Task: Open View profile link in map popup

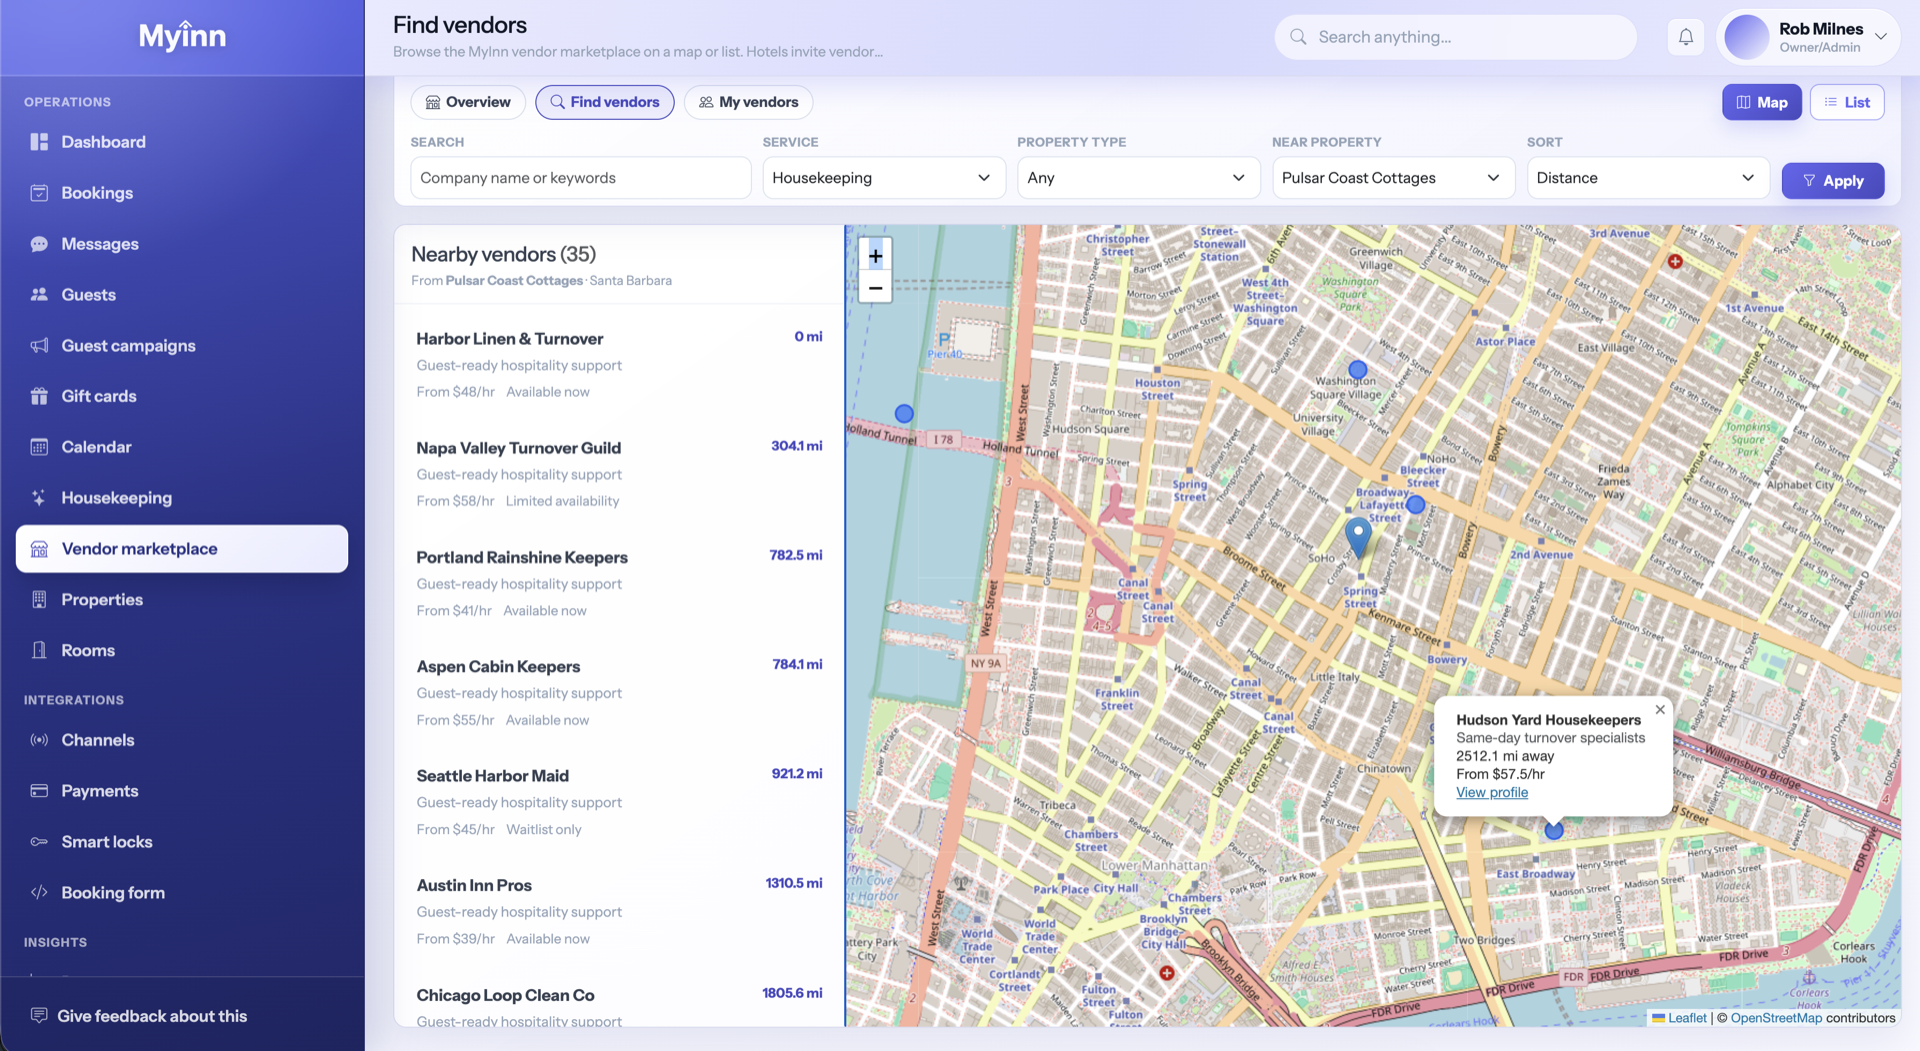Action: pyautogui.click(x=1491, y=792)
